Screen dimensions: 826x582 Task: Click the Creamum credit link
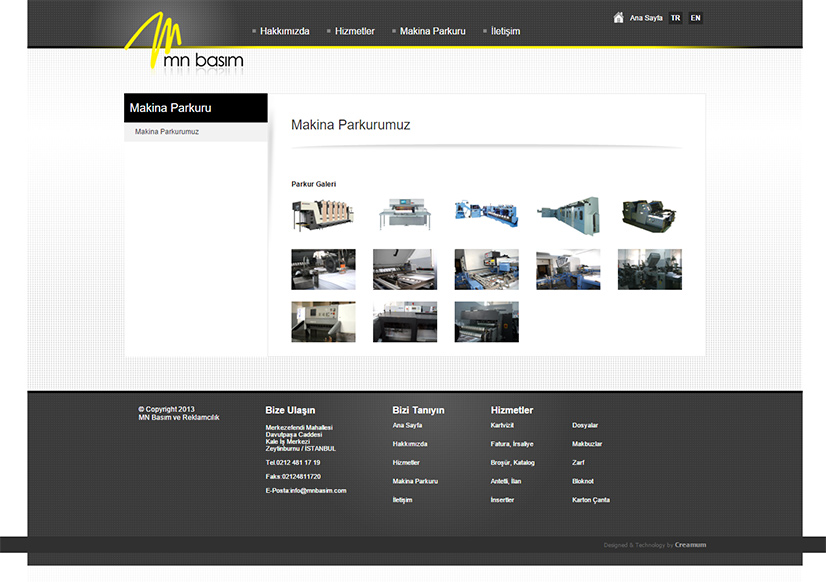click(690, 545)
